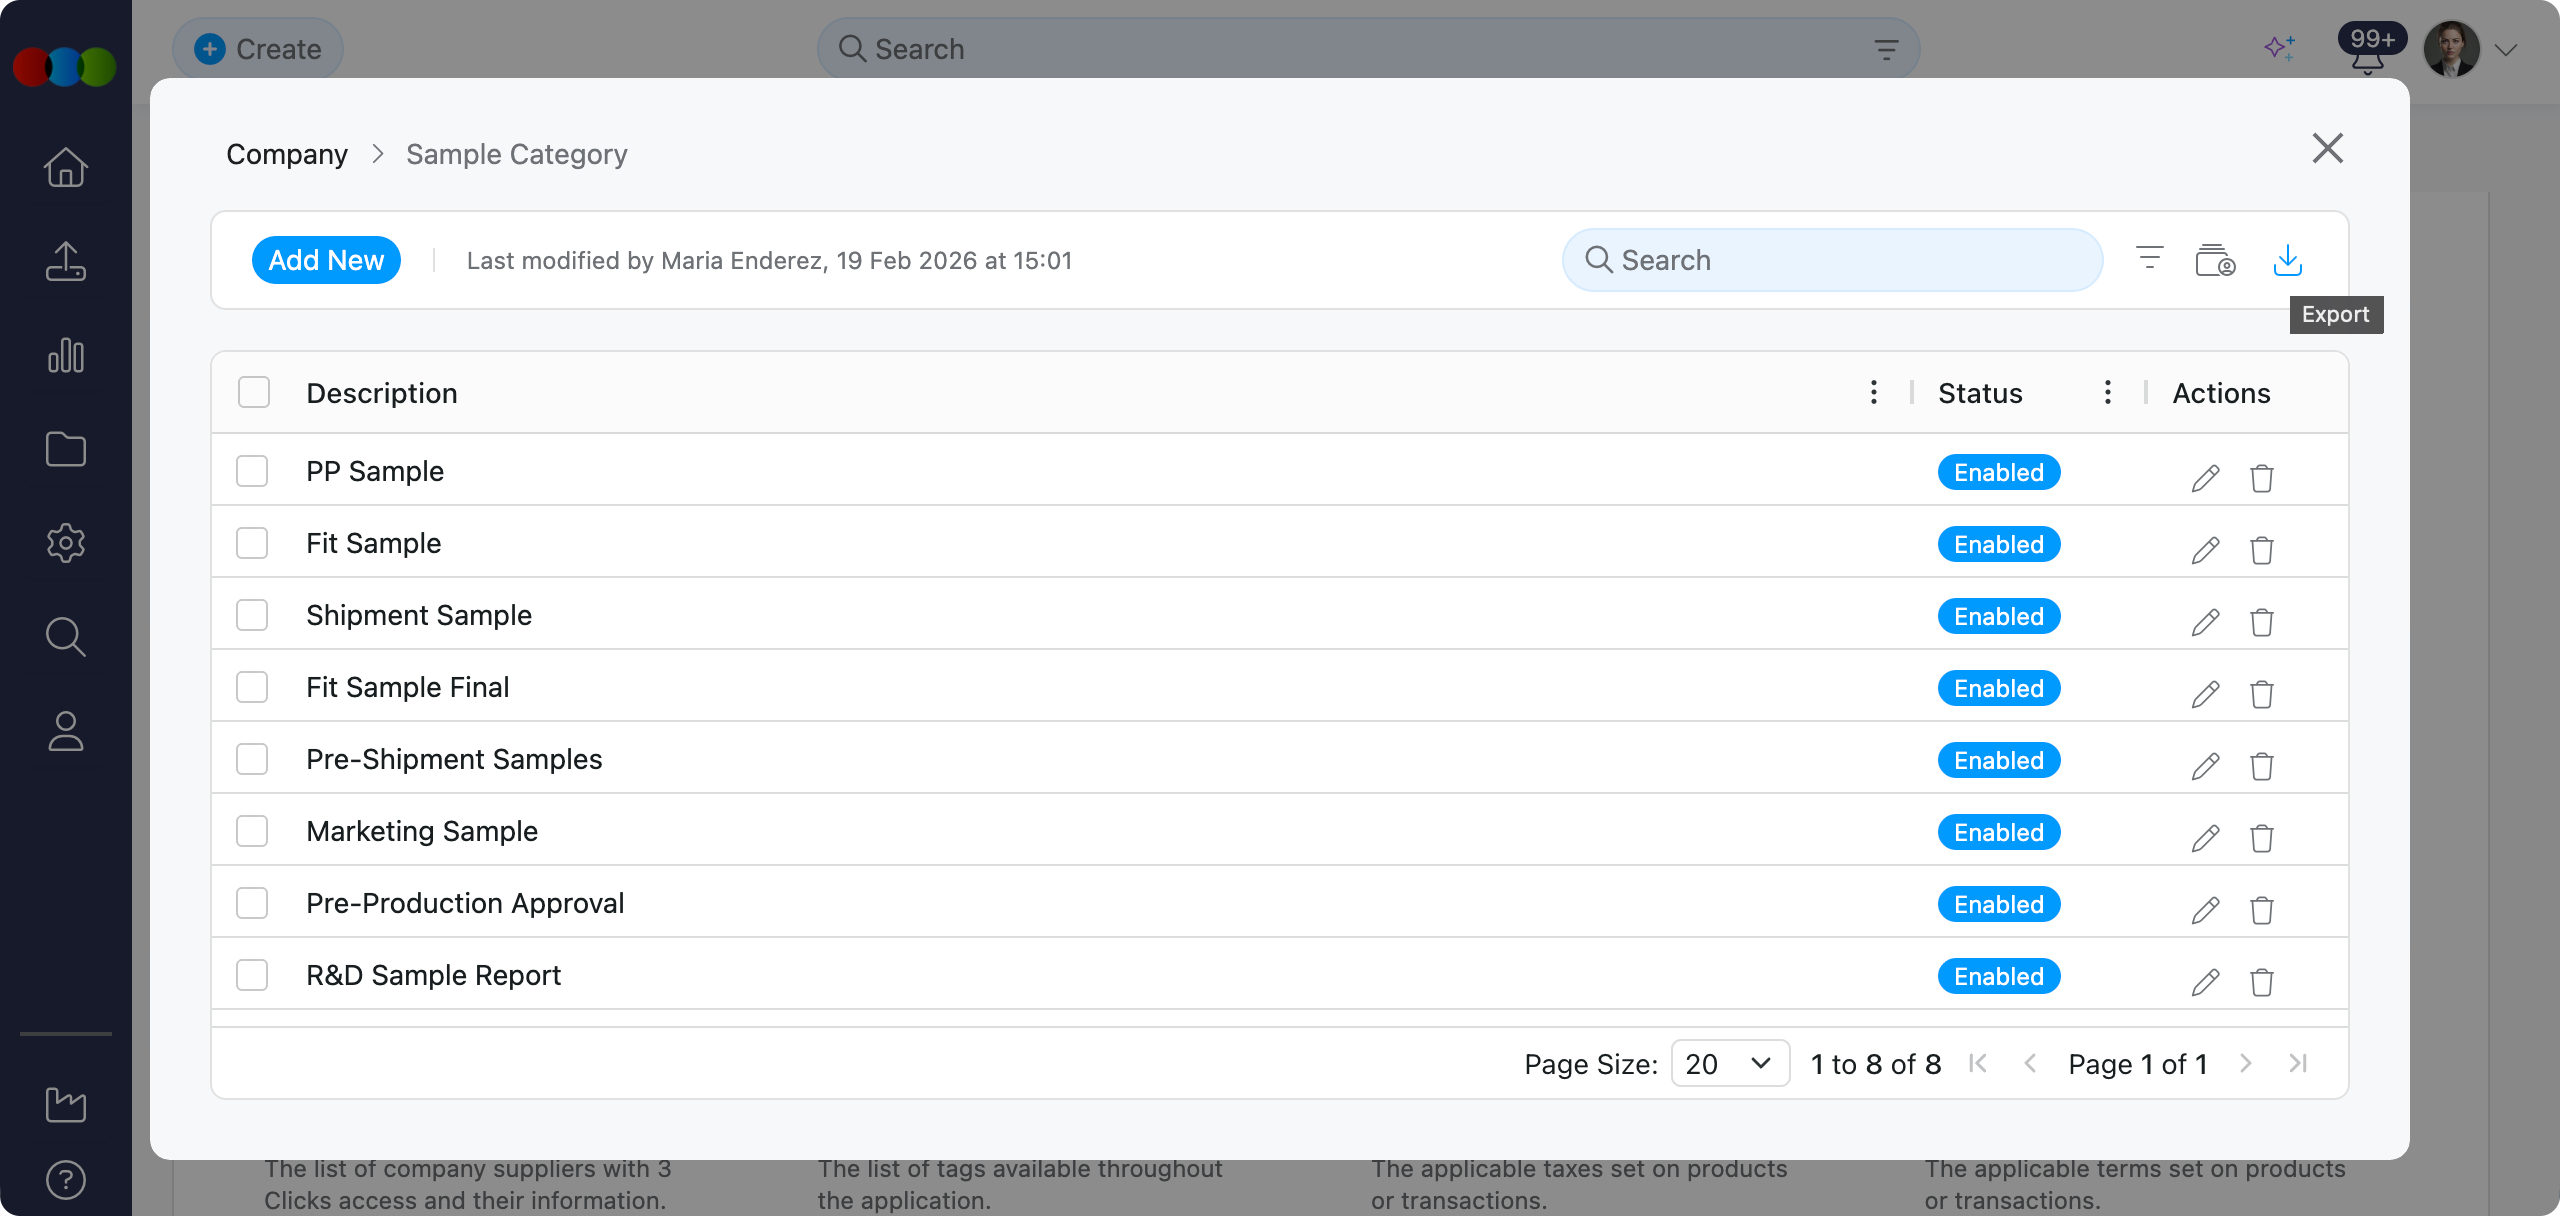Screen dimensions: 2560x1216
Task: Click the Export download icon
Action: (x=2287, y=260)
